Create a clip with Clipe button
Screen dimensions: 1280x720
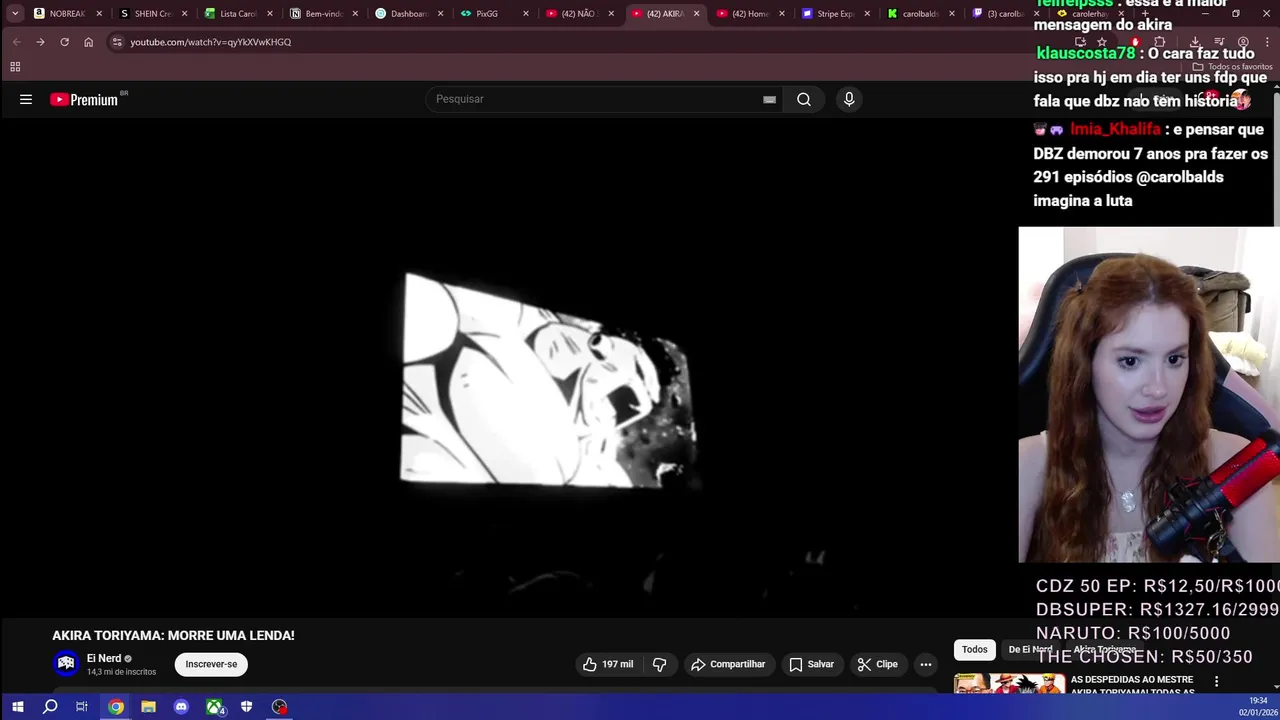click(877, 664)
